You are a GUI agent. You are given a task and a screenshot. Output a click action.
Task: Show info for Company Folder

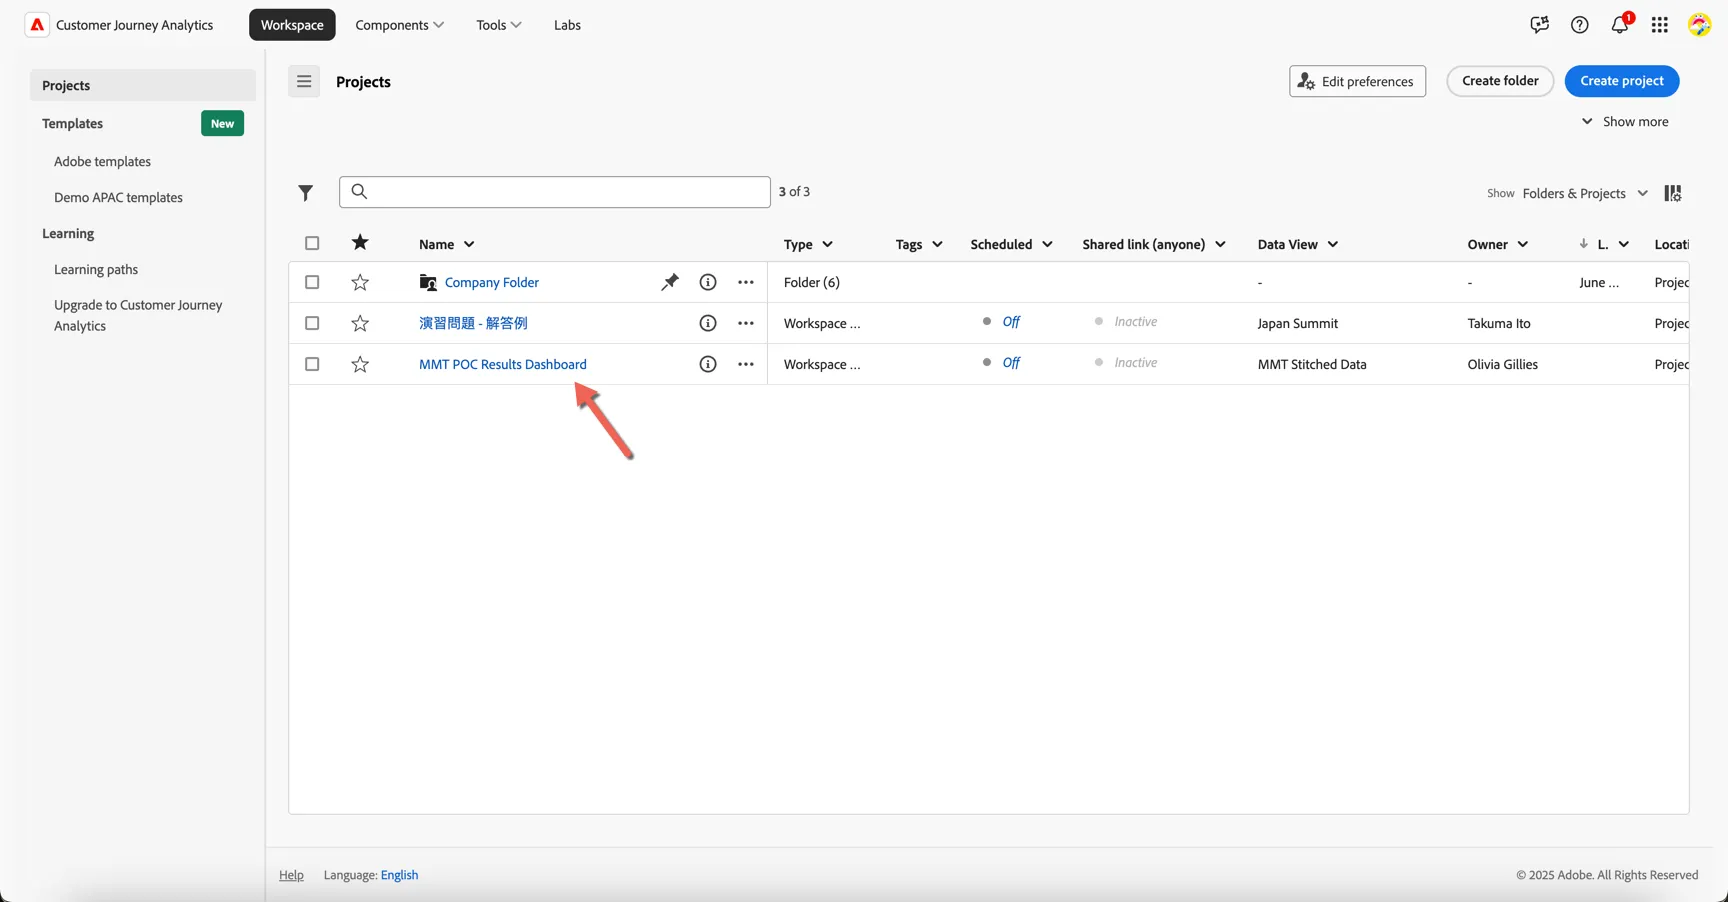click(x=708, y=282)
